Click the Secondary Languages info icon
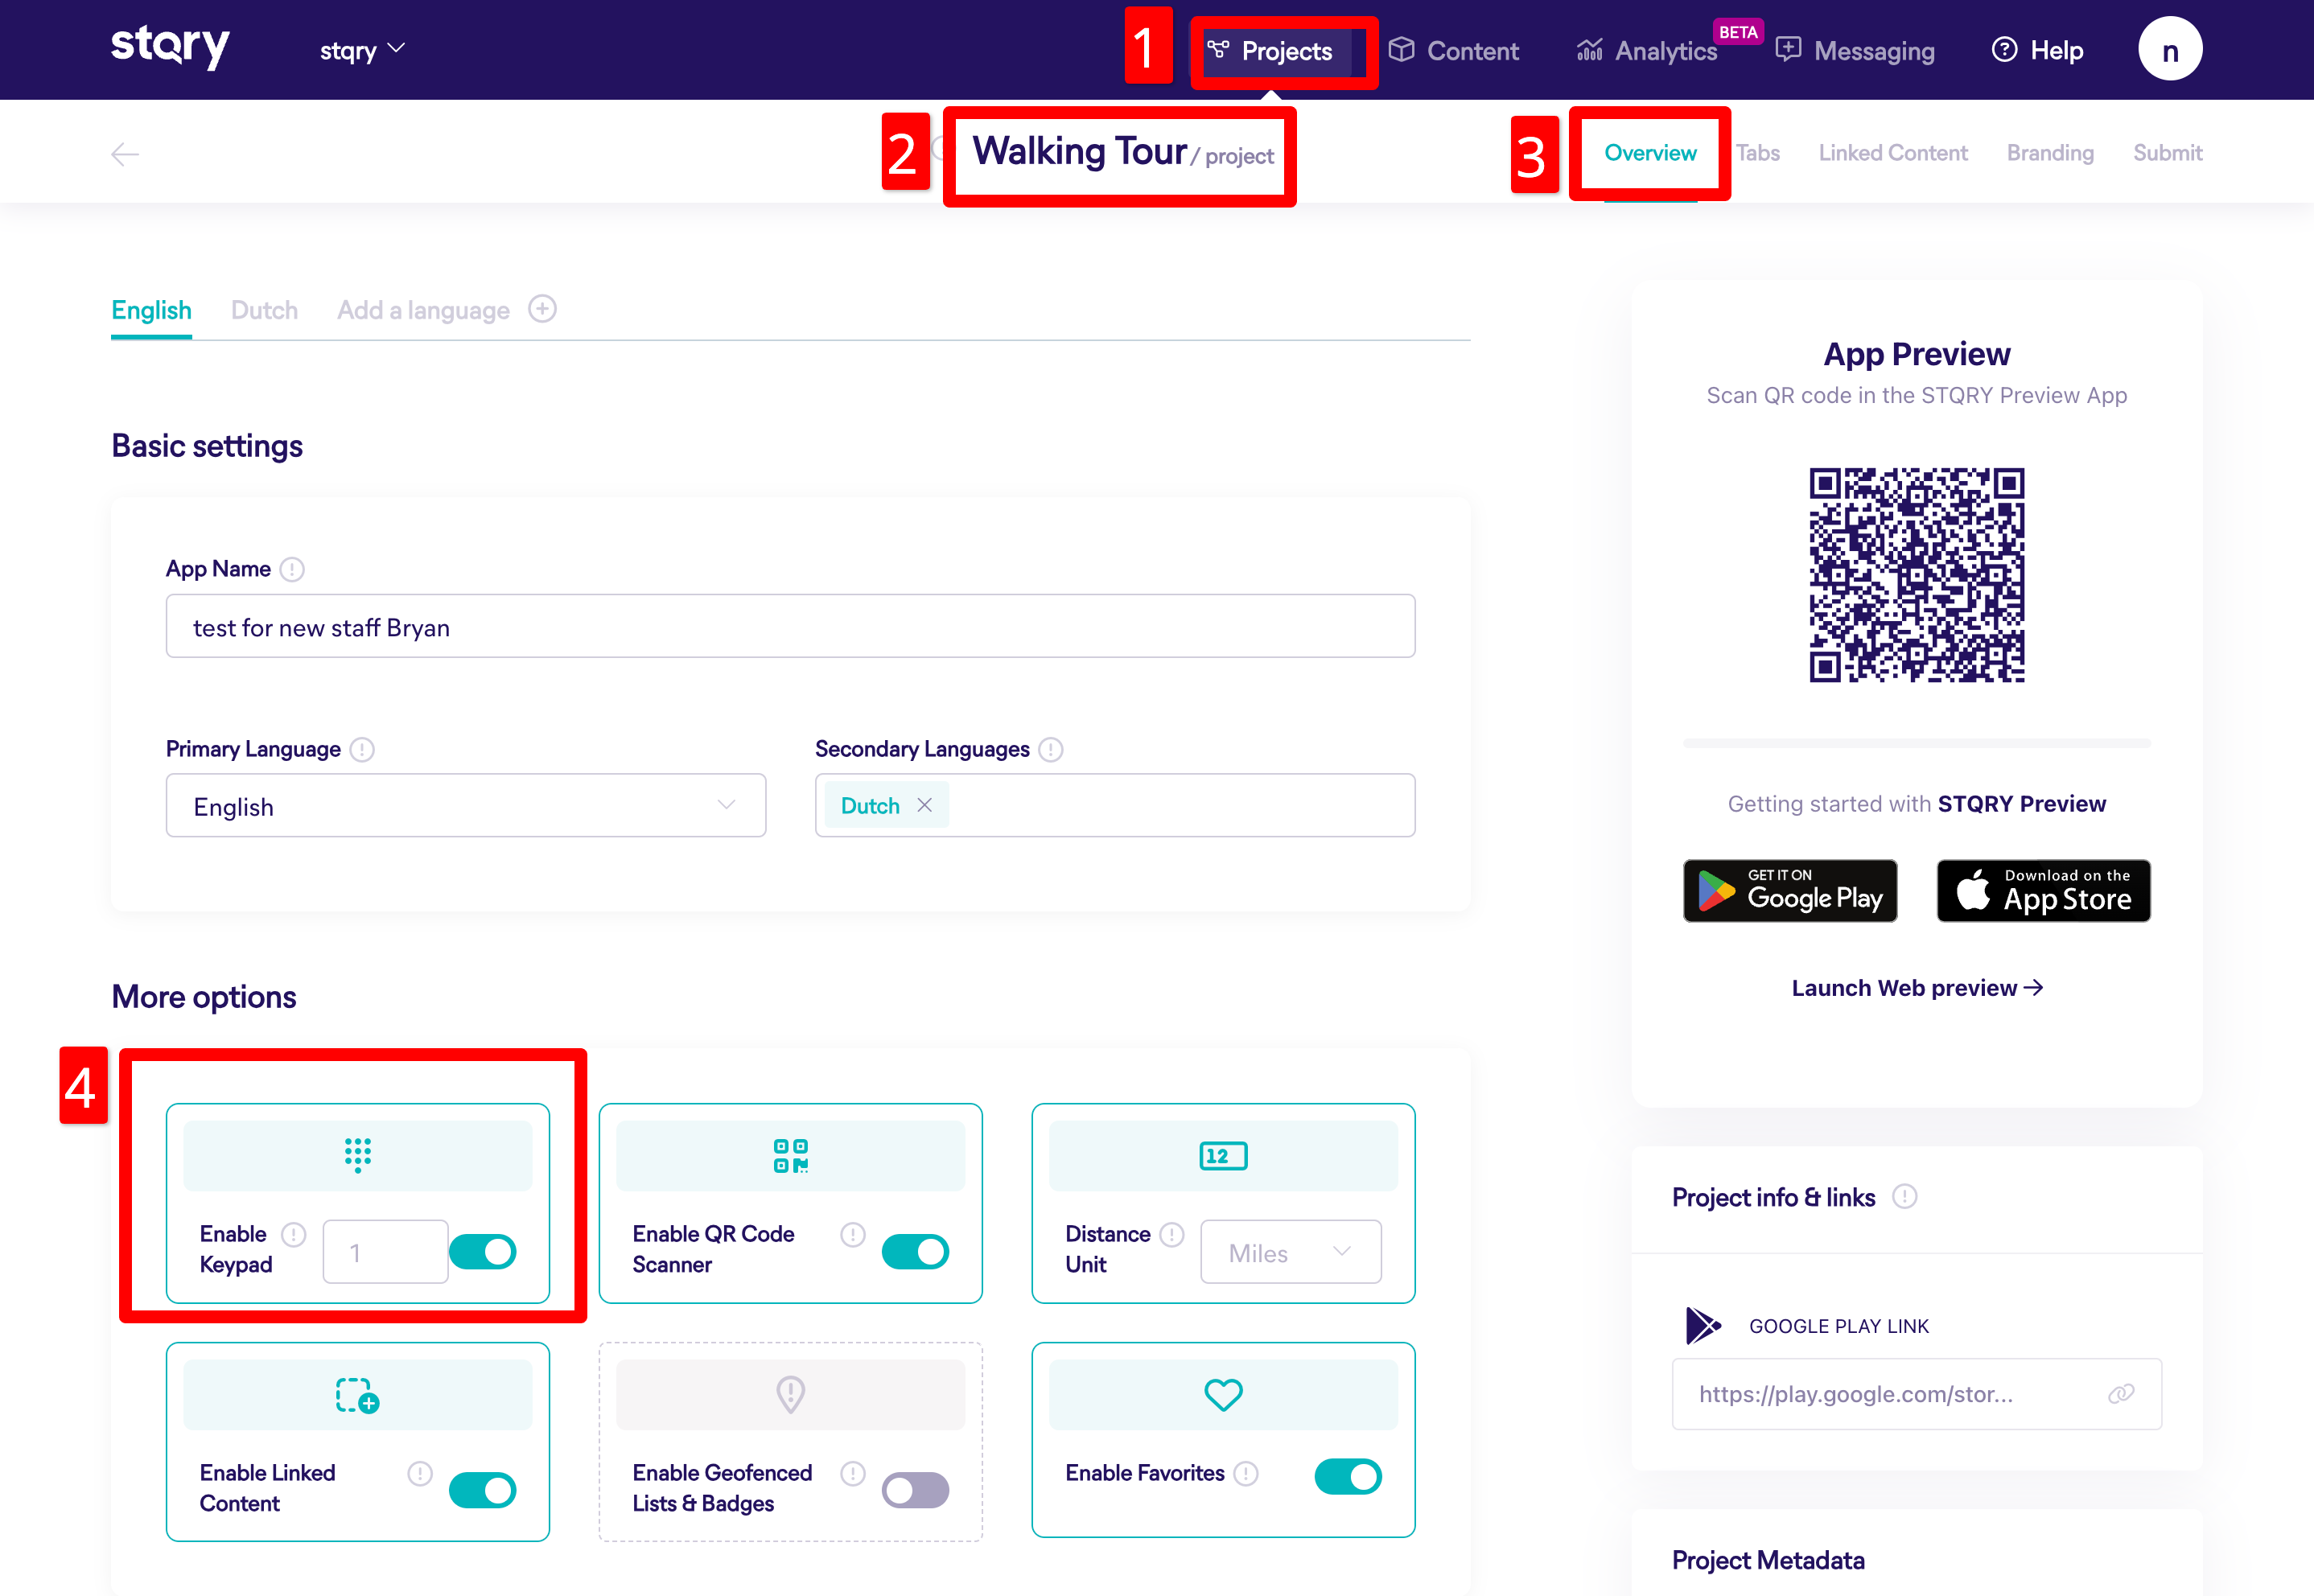 1050,749
